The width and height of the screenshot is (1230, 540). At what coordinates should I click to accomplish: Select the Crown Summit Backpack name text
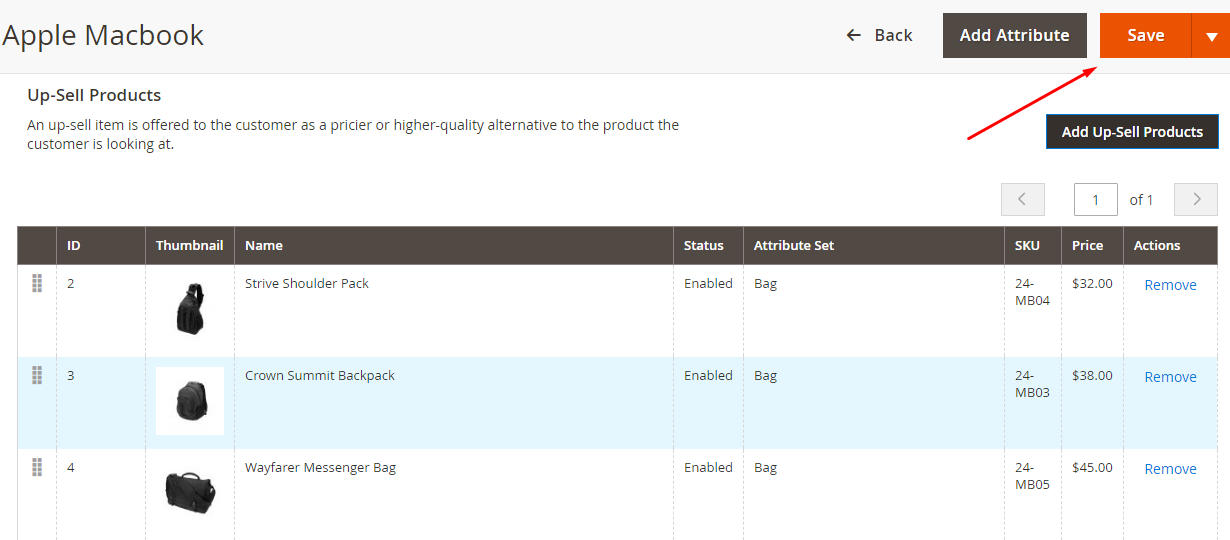point(320,375)
